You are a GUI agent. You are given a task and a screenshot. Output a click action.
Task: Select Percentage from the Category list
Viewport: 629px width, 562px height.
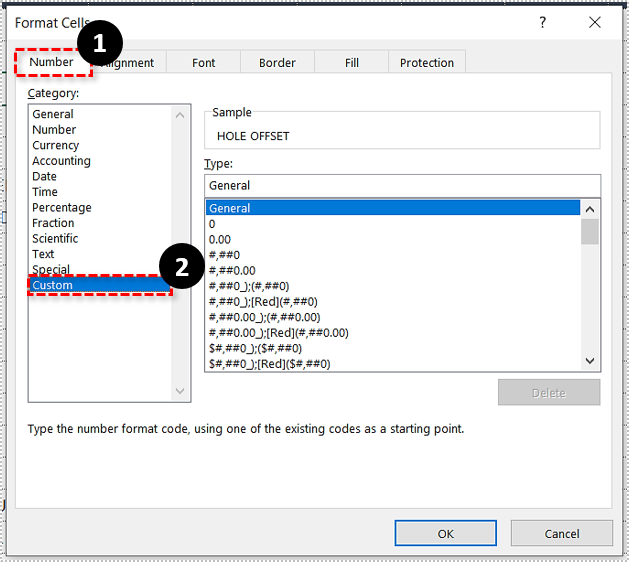(x=62, y=207)
